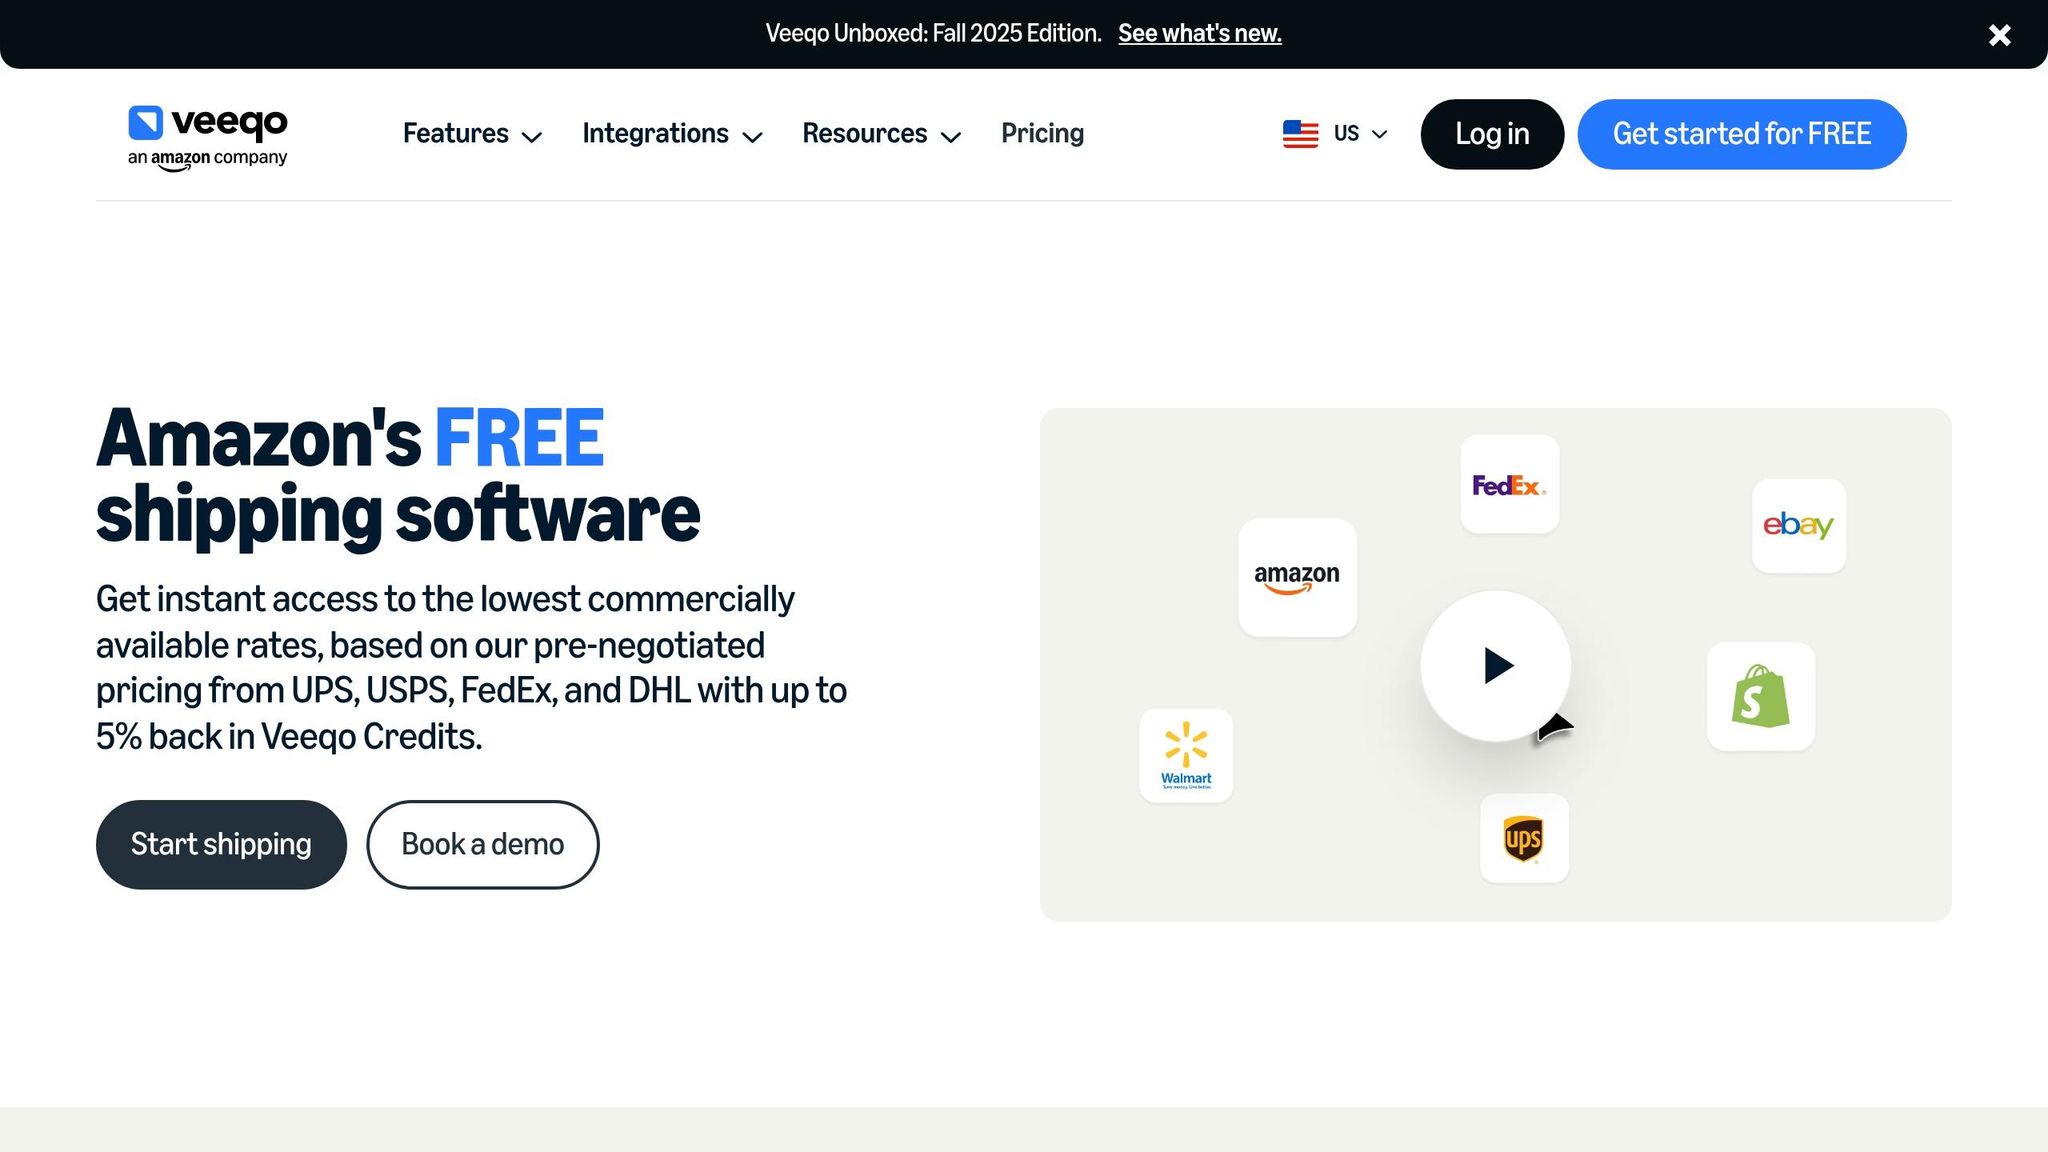
Task: Open the Pricing page from navigation
Action: click(x=1042, y=134)
